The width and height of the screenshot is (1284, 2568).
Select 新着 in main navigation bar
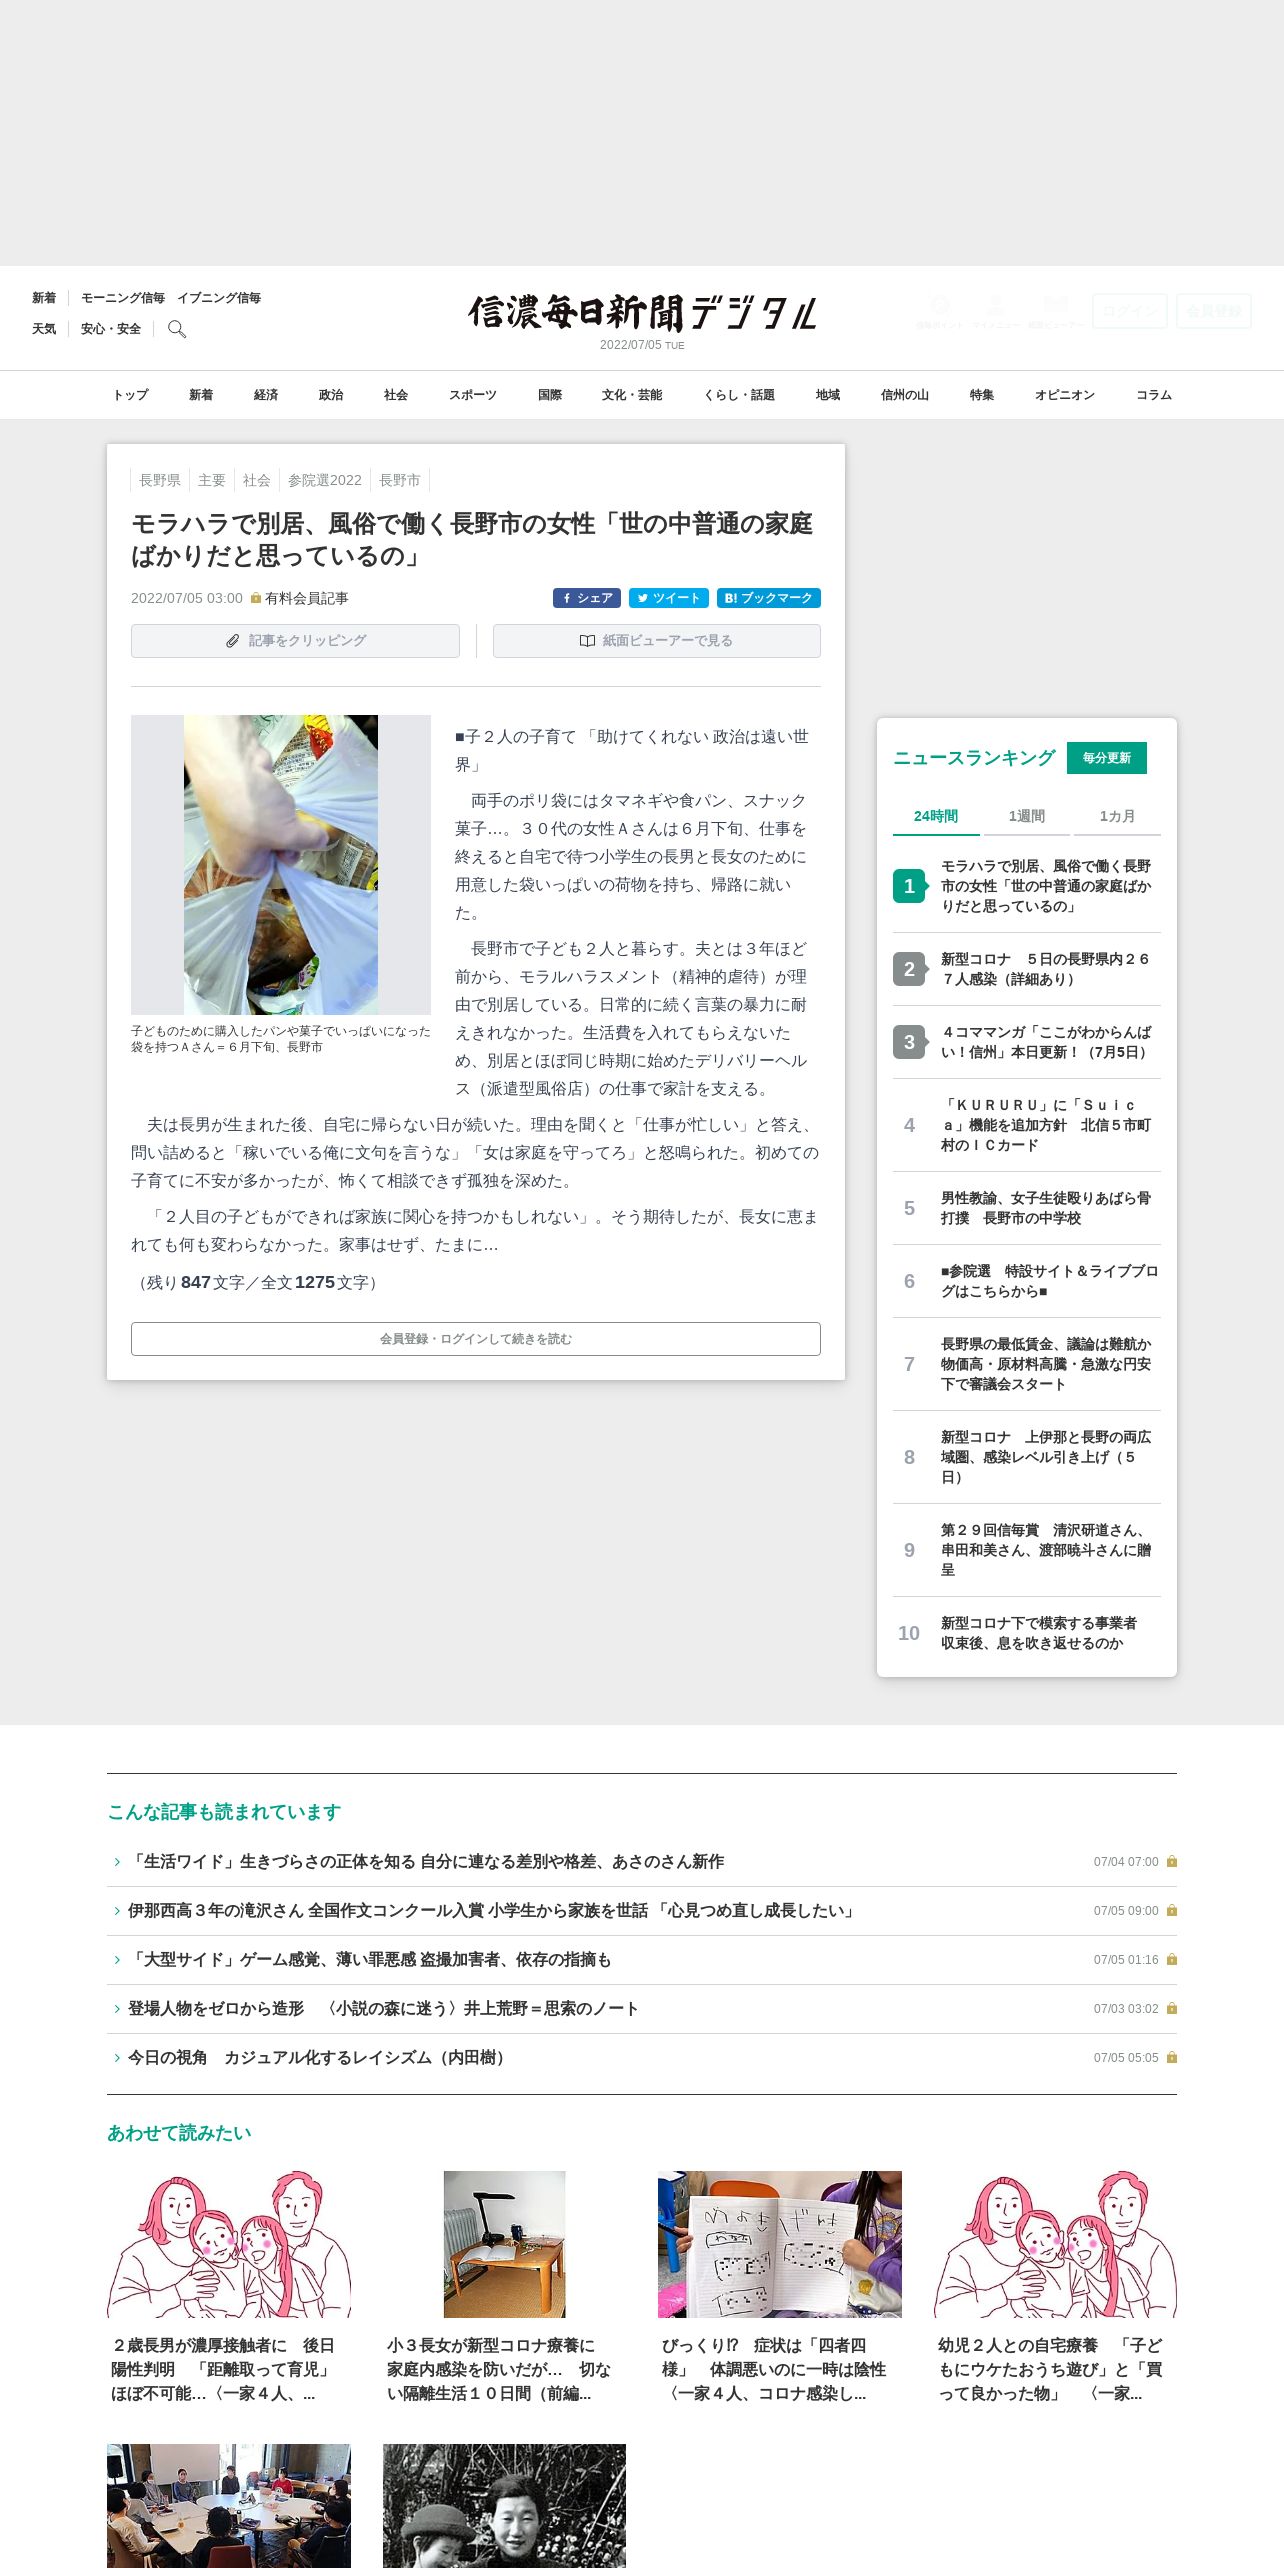(x=201, y=395)
